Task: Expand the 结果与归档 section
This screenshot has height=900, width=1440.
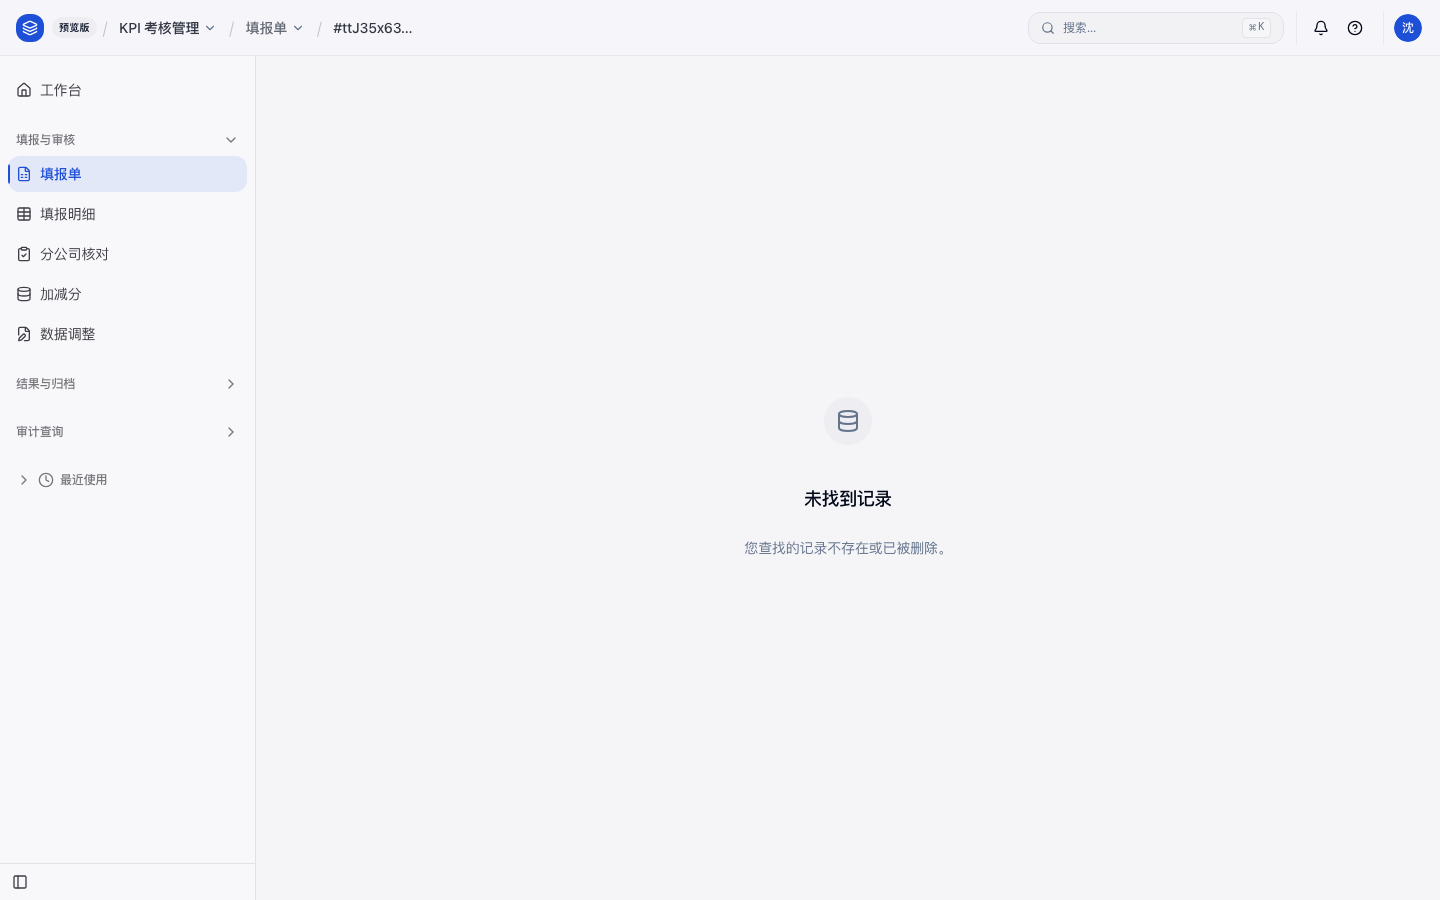Action: tap(127, 384)
